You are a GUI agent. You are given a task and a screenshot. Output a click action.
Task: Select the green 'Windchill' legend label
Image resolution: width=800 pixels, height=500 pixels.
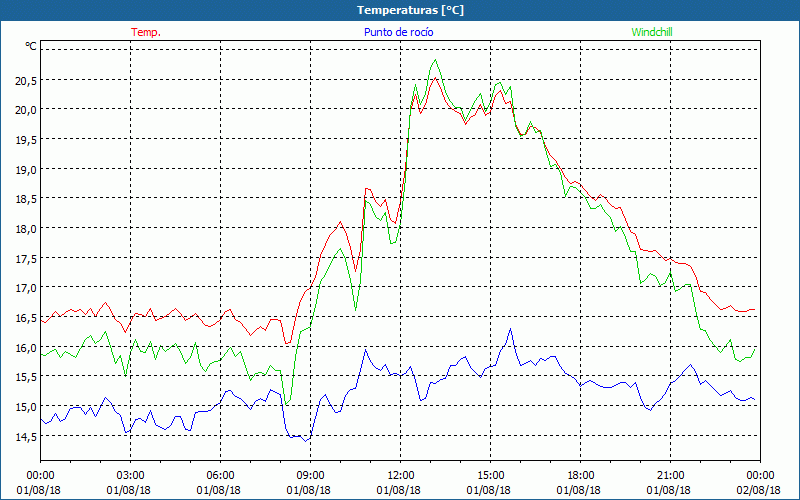tap(652, 32)
